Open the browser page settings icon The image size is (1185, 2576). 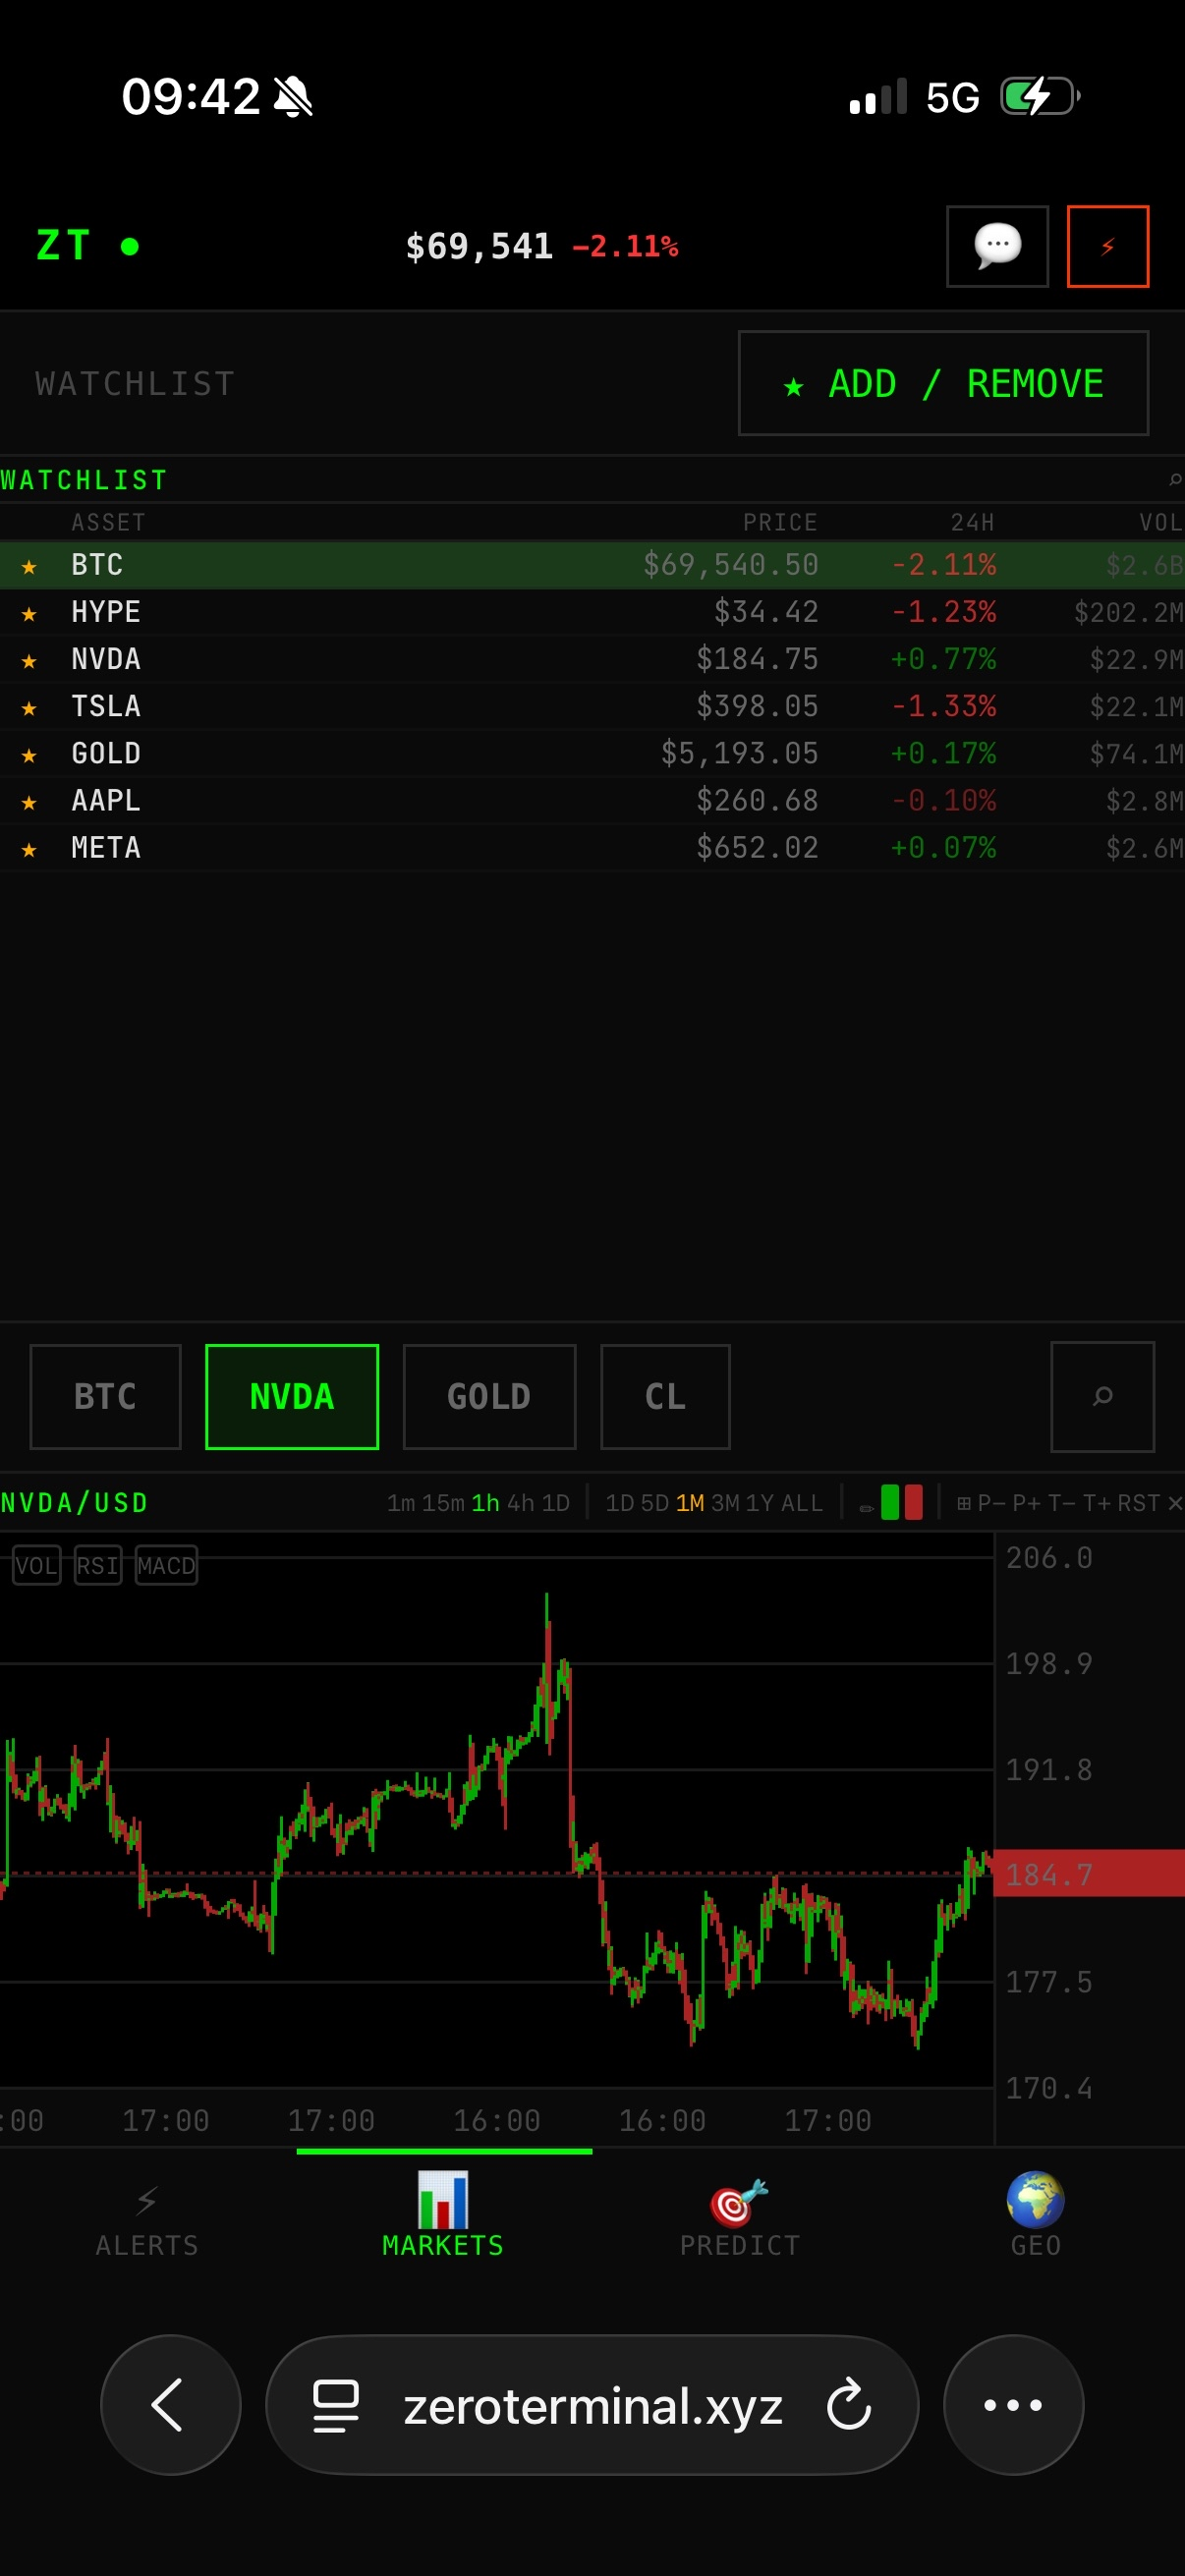tap(336, 2406)
